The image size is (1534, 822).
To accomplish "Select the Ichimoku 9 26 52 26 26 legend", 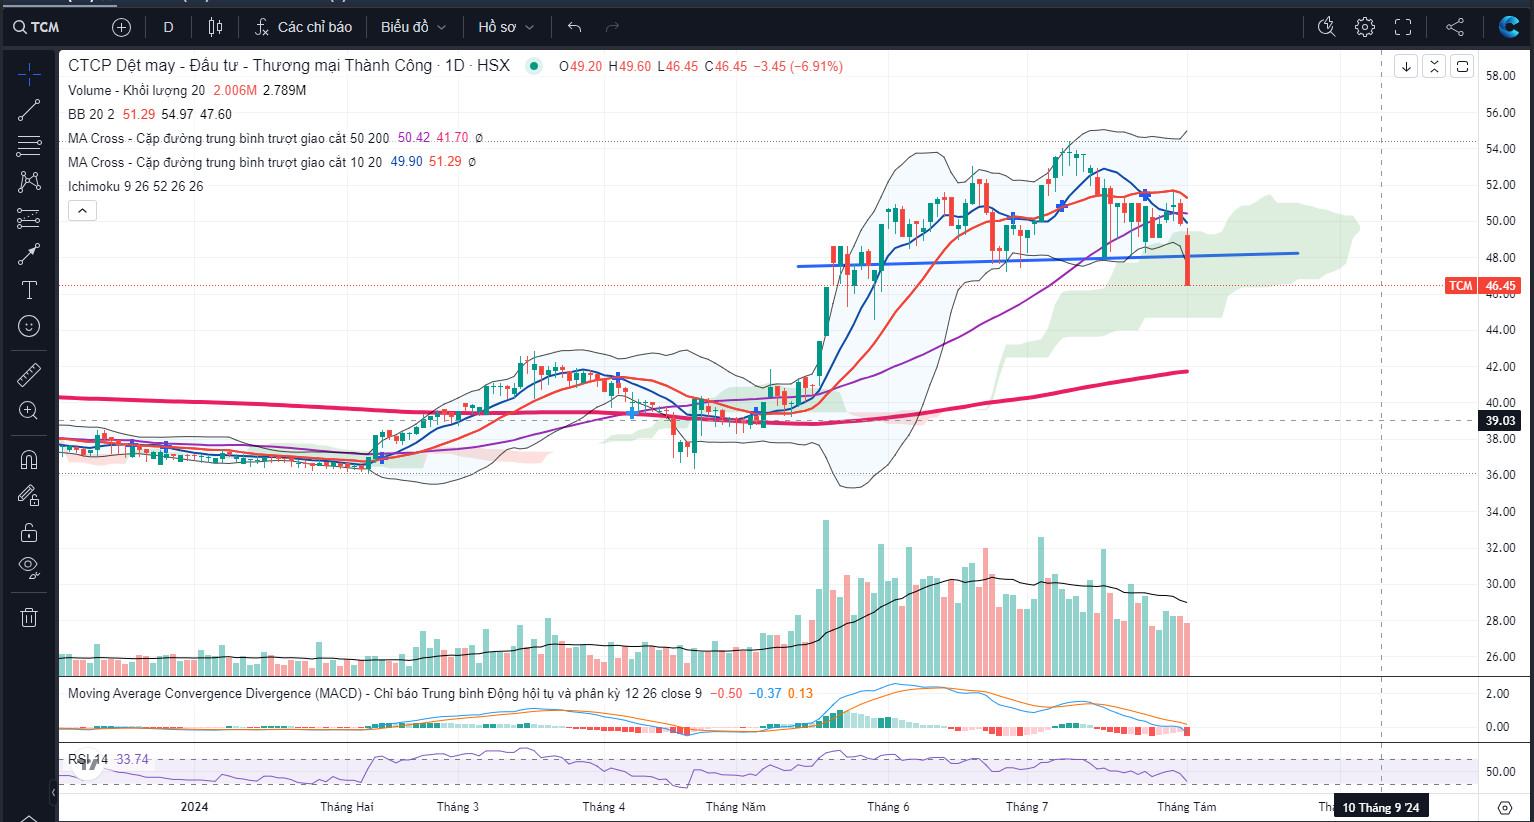I will coord(135,186).
